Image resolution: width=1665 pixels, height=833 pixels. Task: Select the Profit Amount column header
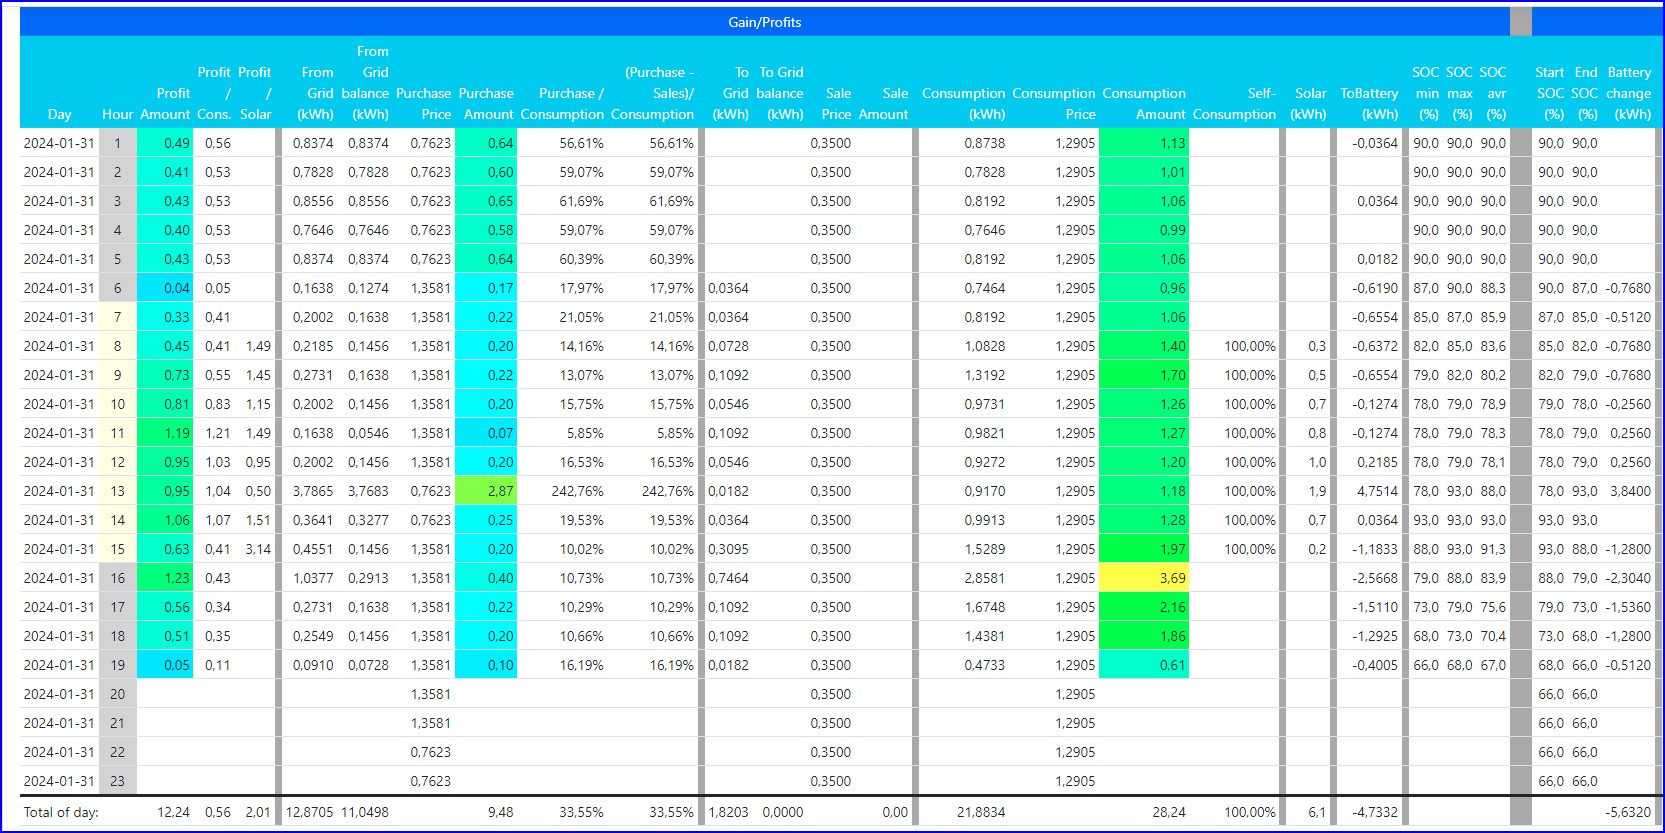coord(165,104)
